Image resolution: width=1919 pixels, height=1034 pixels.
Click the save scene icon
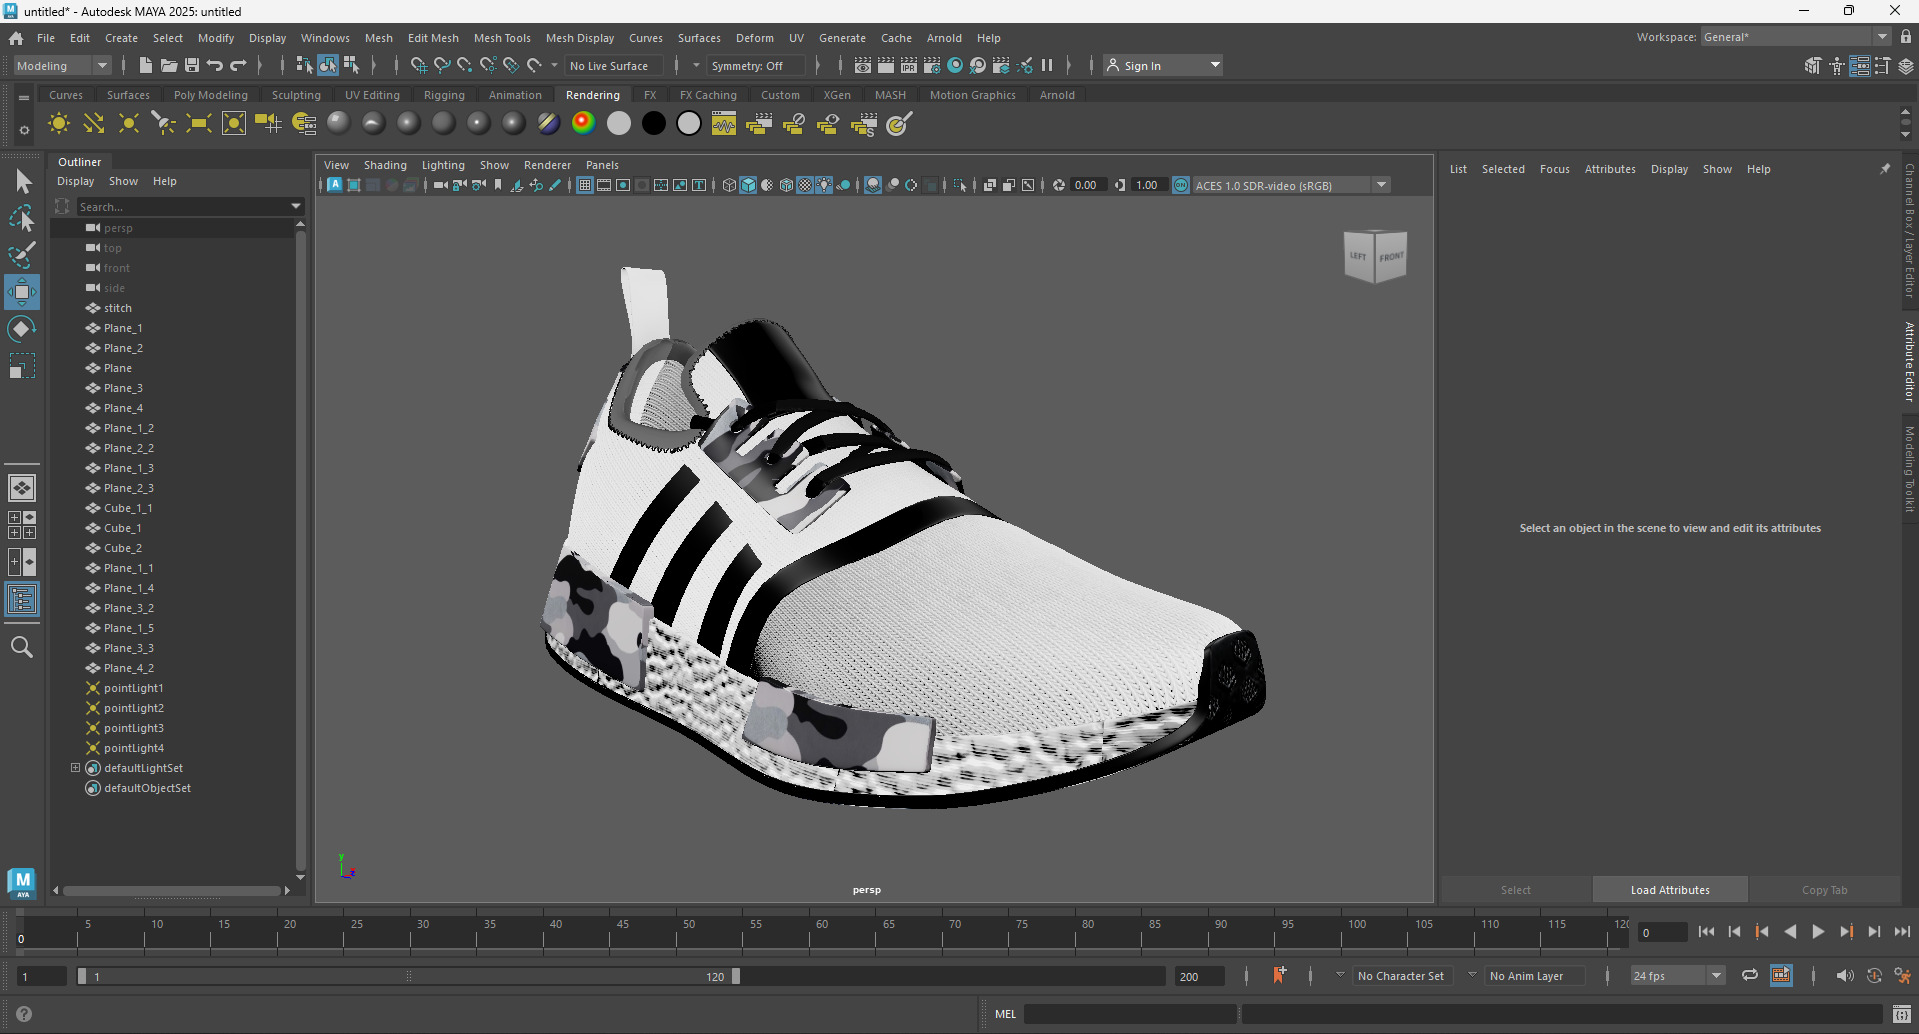point(191,65)
